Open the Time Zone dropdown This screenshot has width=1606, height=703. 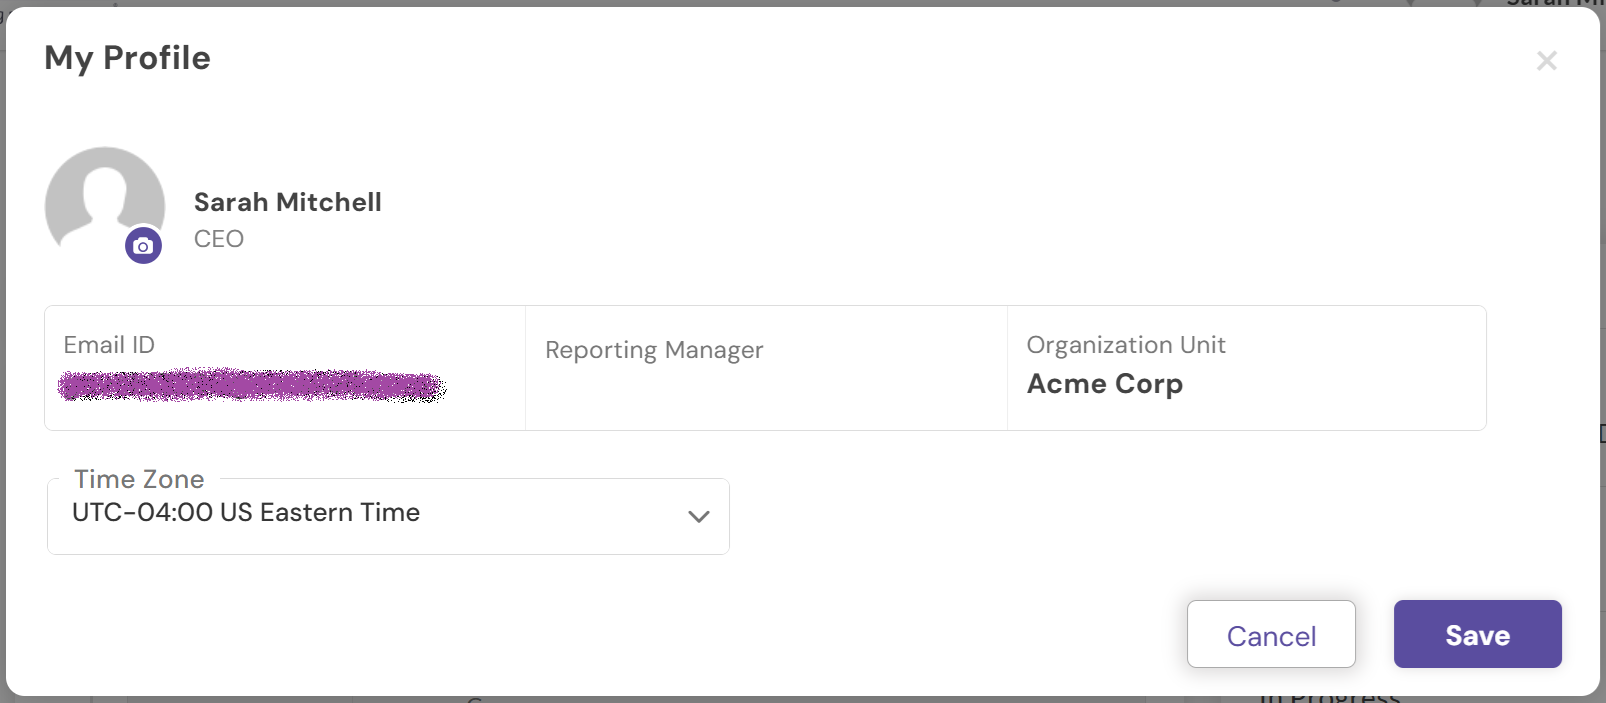388,516
